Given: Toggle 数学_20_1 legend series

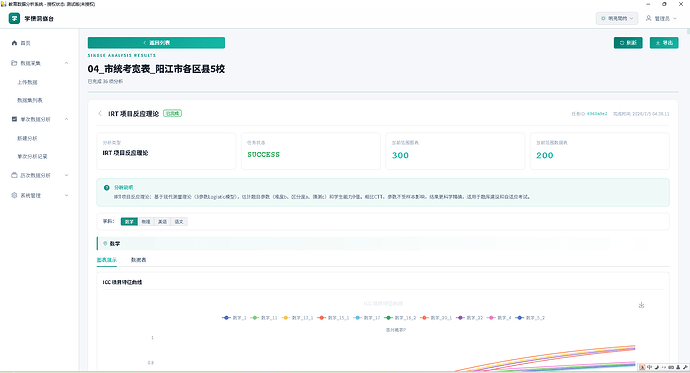Looking at the screenshot, I should click(436, 318).
